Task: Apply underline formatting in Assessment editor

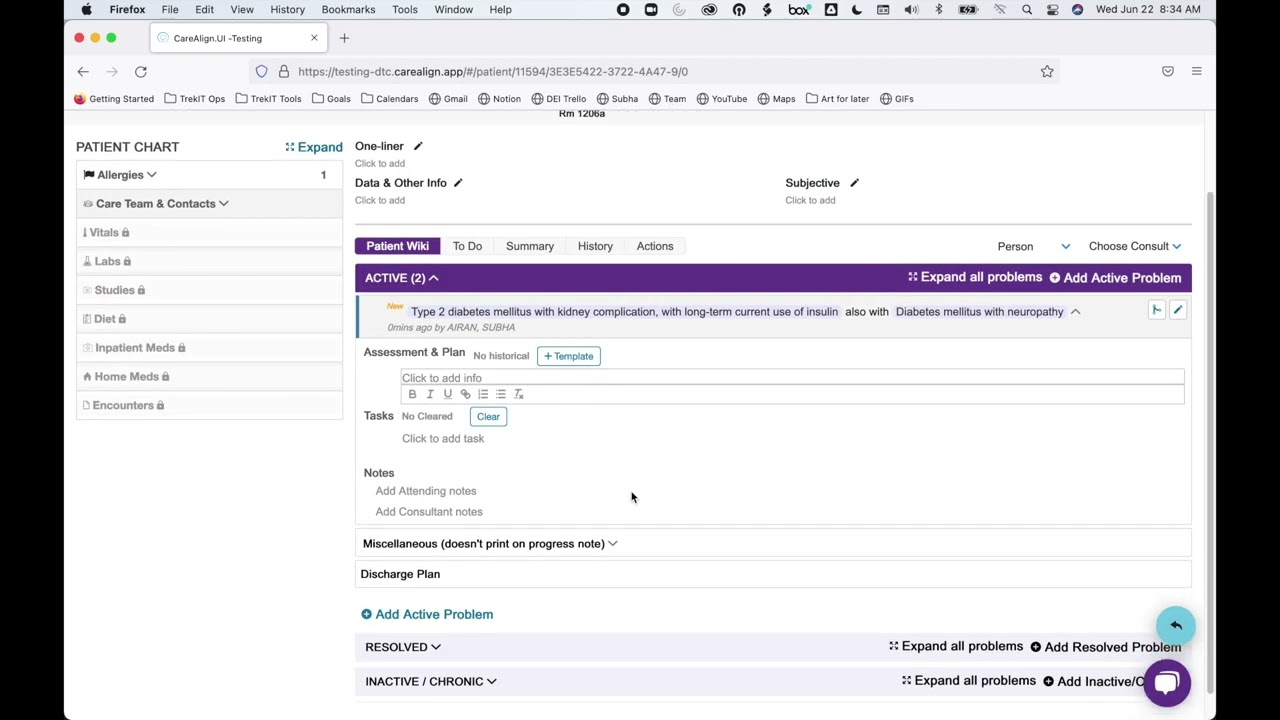Action: click(x=447, y=394)
